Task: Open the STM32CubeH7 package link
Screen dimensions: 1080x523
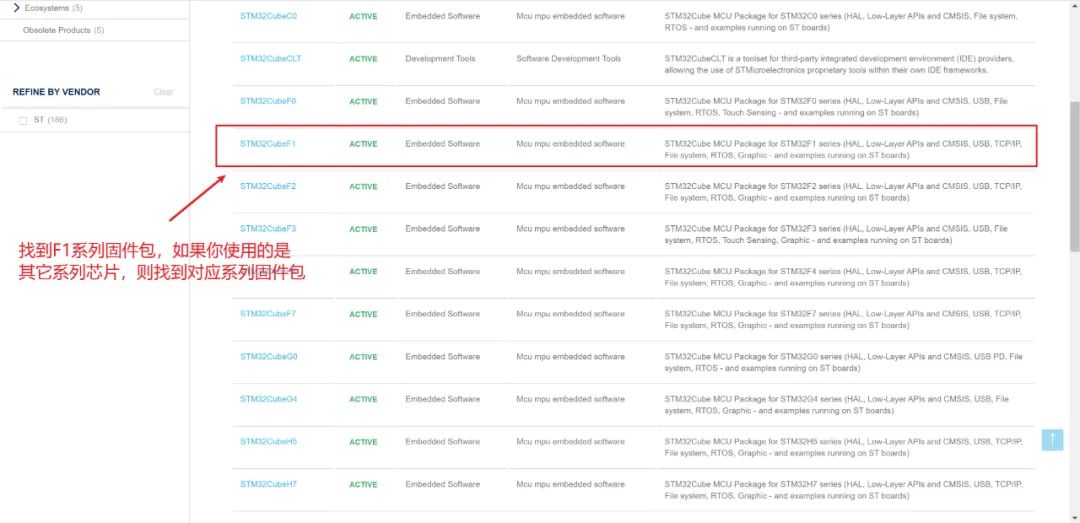Action: pyautogui.click(x=269, y=484)
